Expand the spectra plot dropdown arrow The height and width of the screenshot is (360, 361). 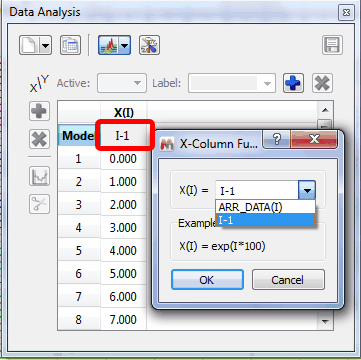tap(125, 45)
